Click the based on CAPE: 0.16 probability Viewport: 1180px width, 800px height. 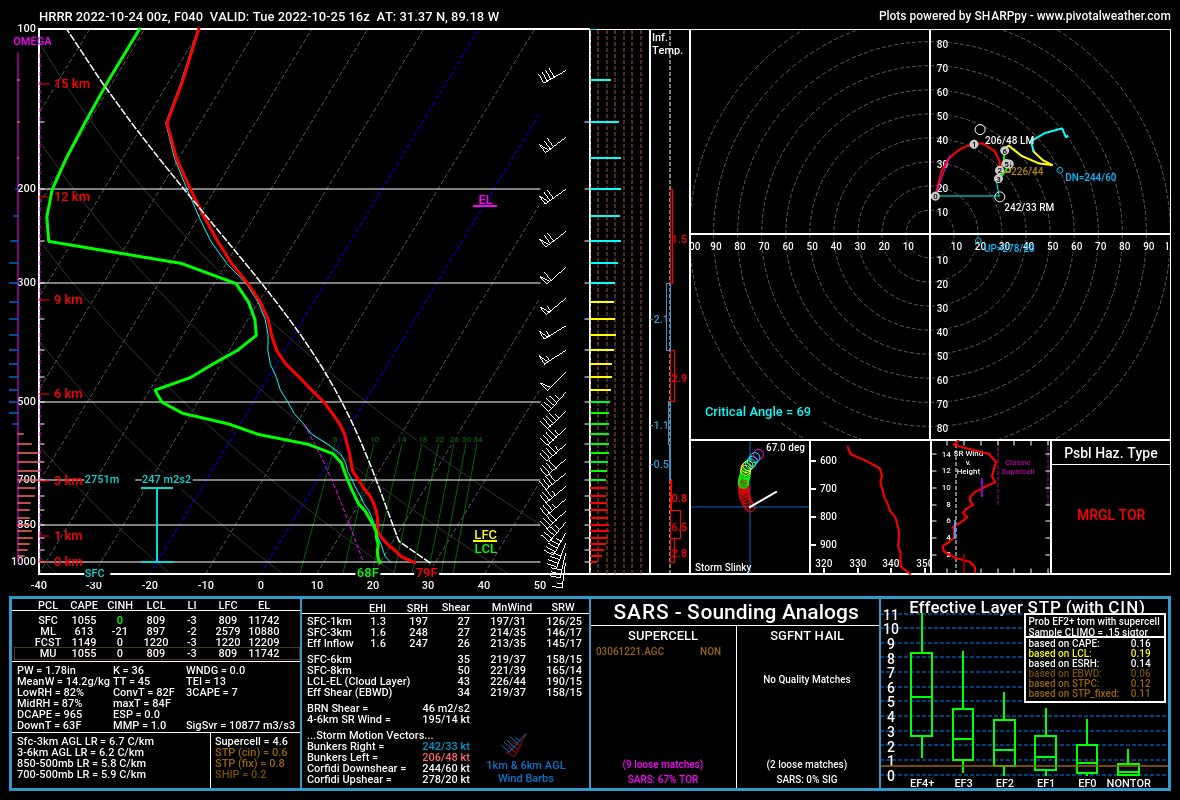1090,643
